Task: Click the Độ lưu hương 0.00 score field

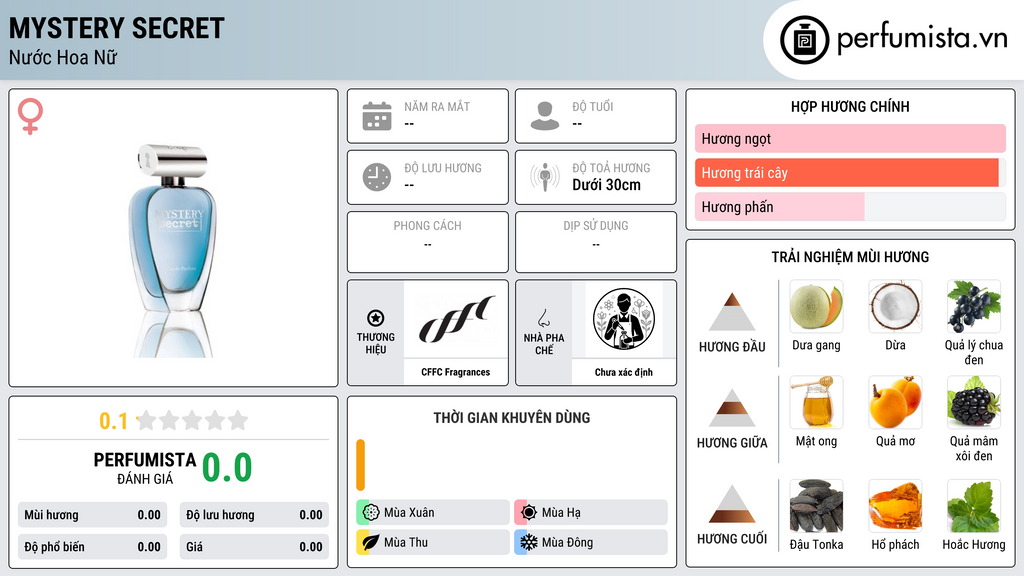Action: click(254, 515)
